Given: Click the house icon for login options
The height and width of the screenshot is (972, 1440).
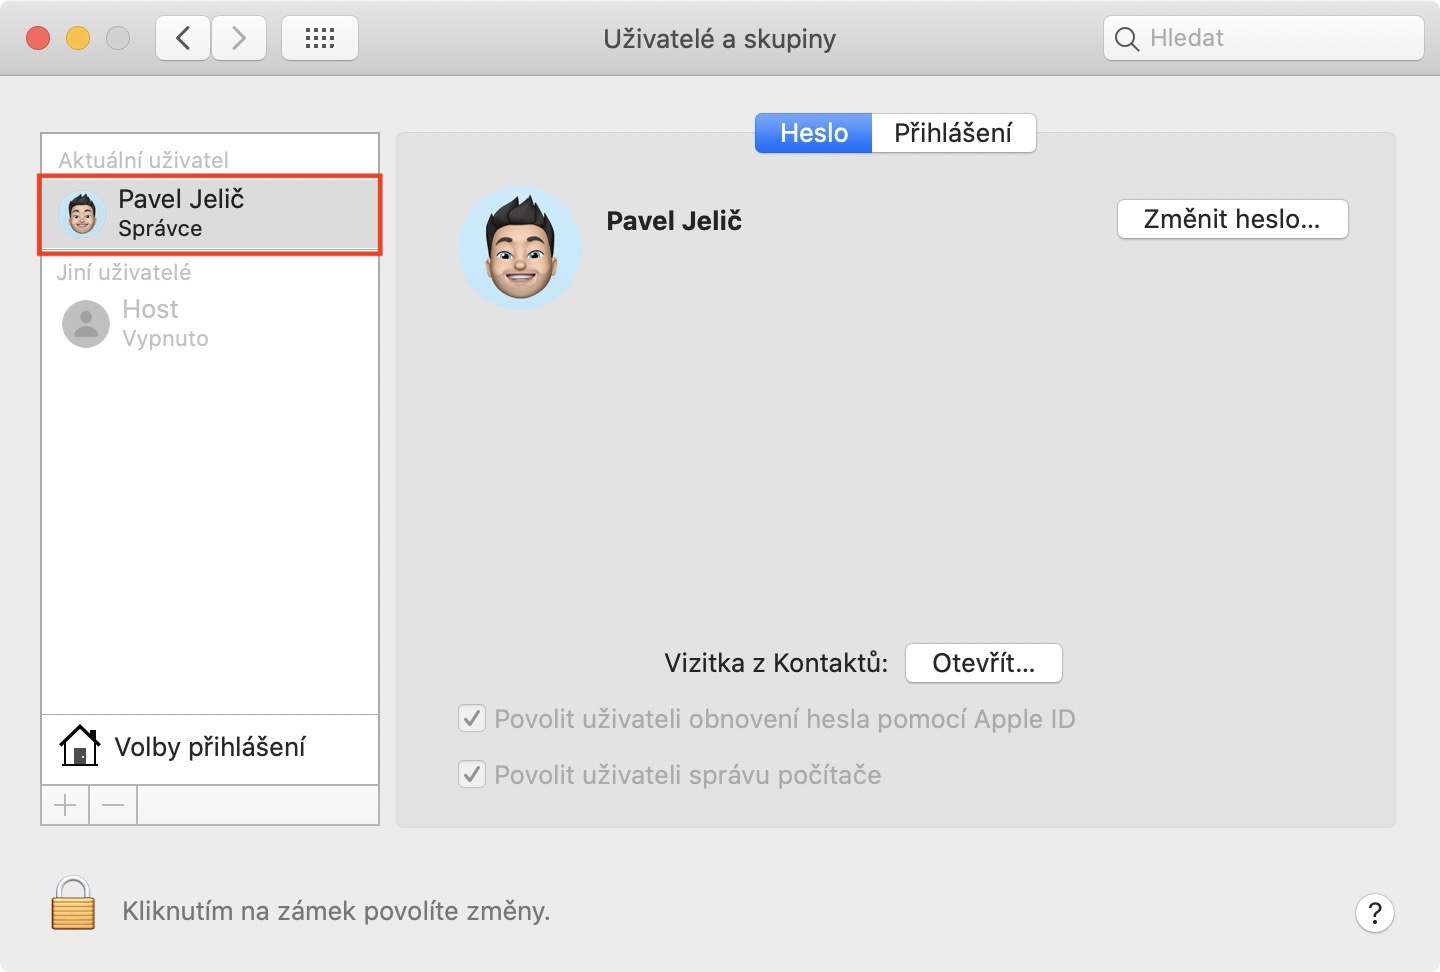Looking at the screenshot, I should tap(79, 746).
